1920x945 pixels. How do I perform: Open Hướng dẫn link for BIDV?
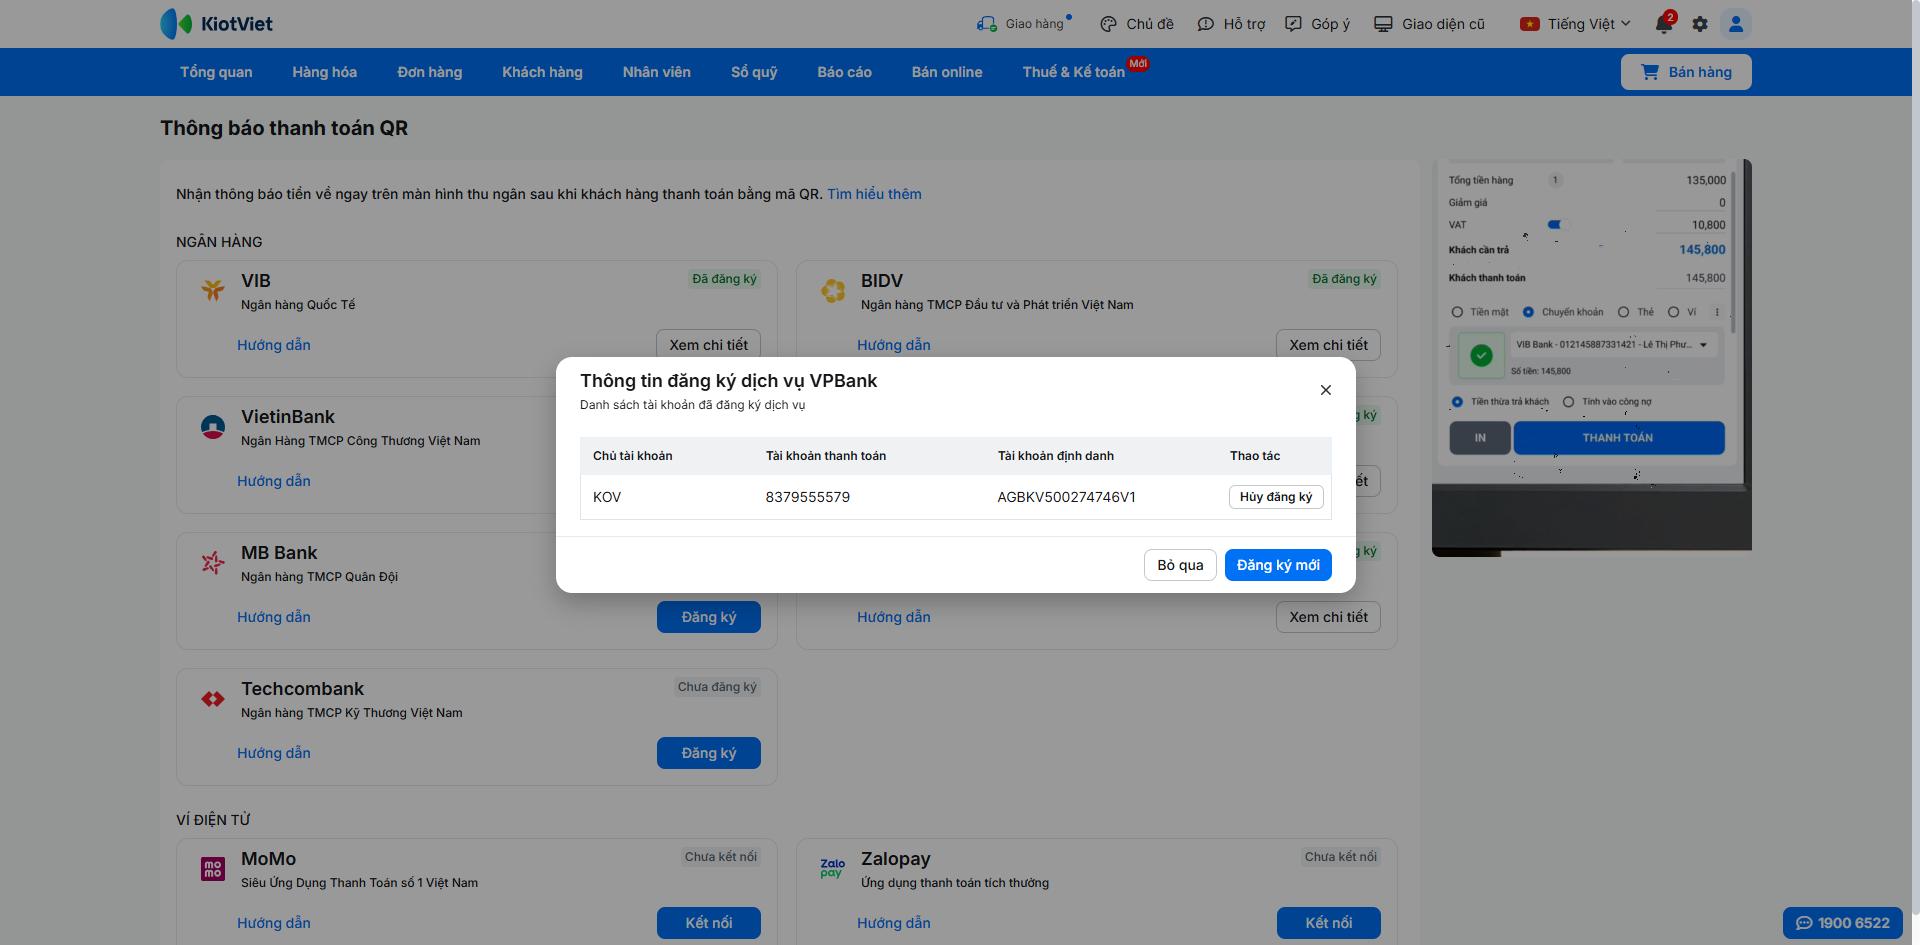(894, 345)
